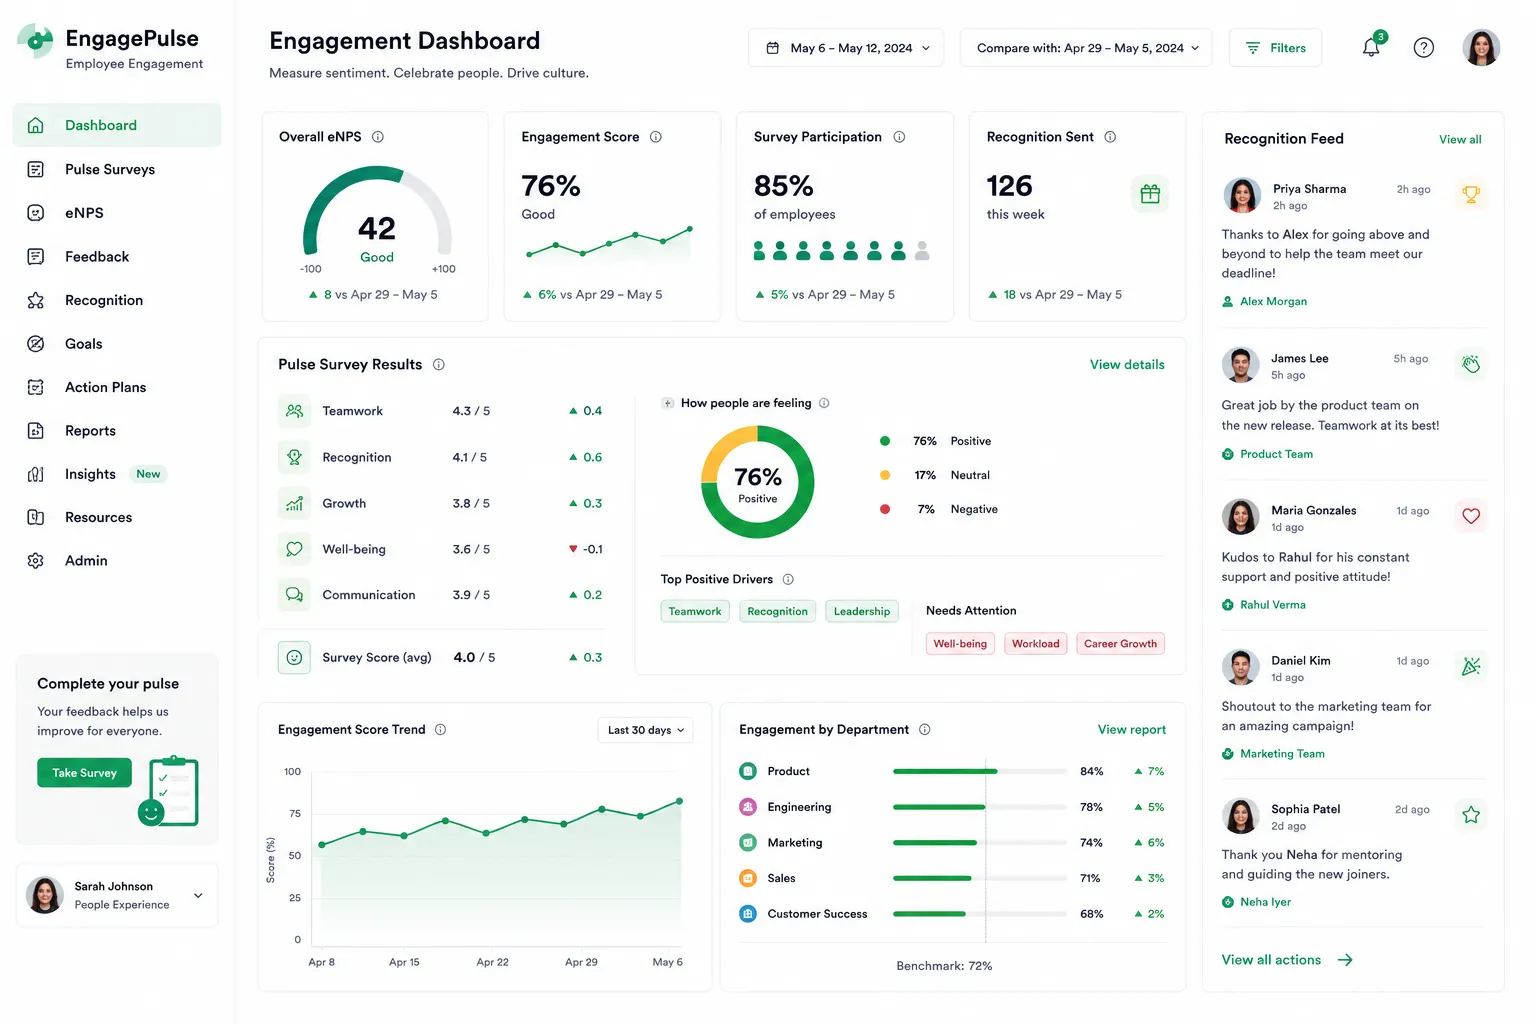Click the Teamwork positive driver tag

(x=695, y=611)
